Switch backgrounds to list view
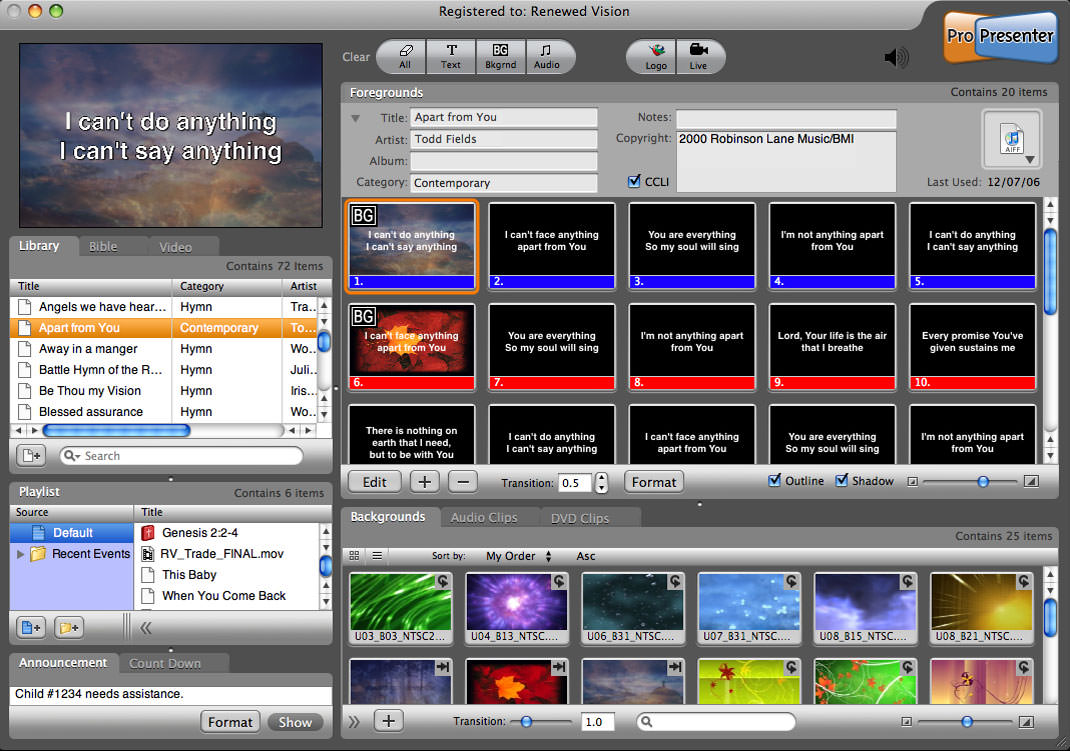1070x751 pixels. (377, 556)
